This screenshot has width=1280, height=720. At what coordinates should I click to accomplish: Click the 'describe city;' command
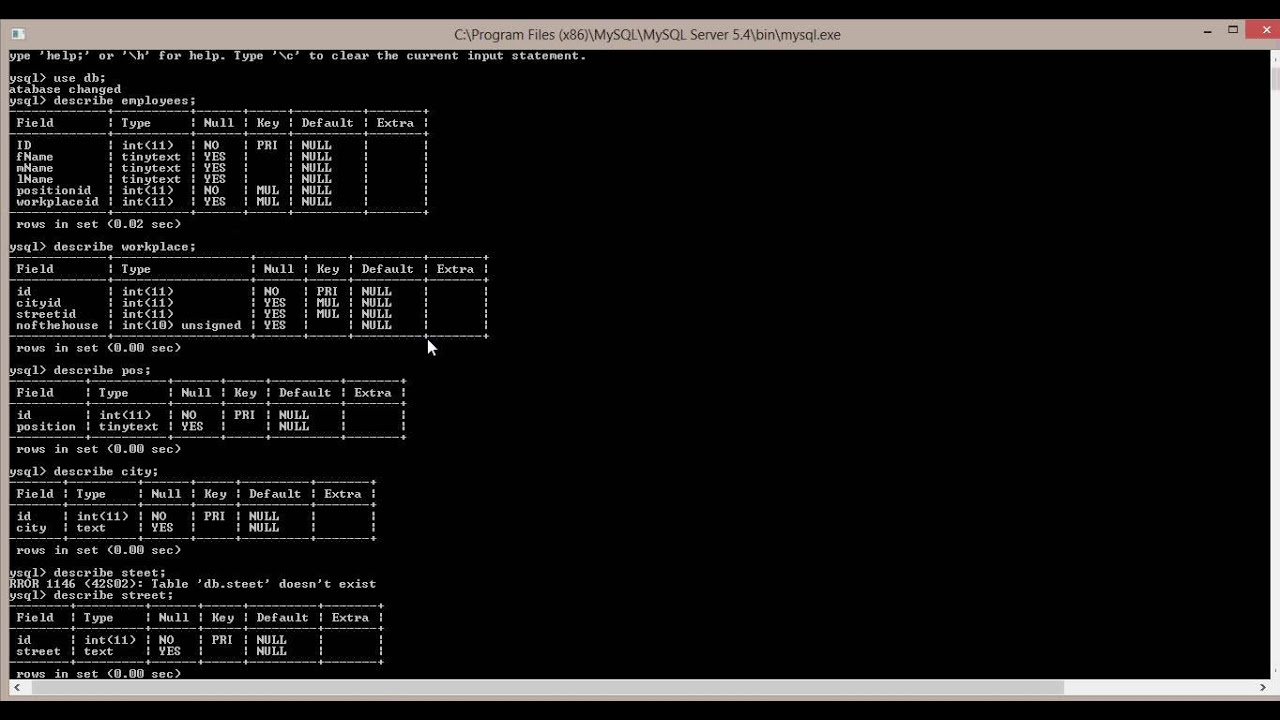click(83, 471)
